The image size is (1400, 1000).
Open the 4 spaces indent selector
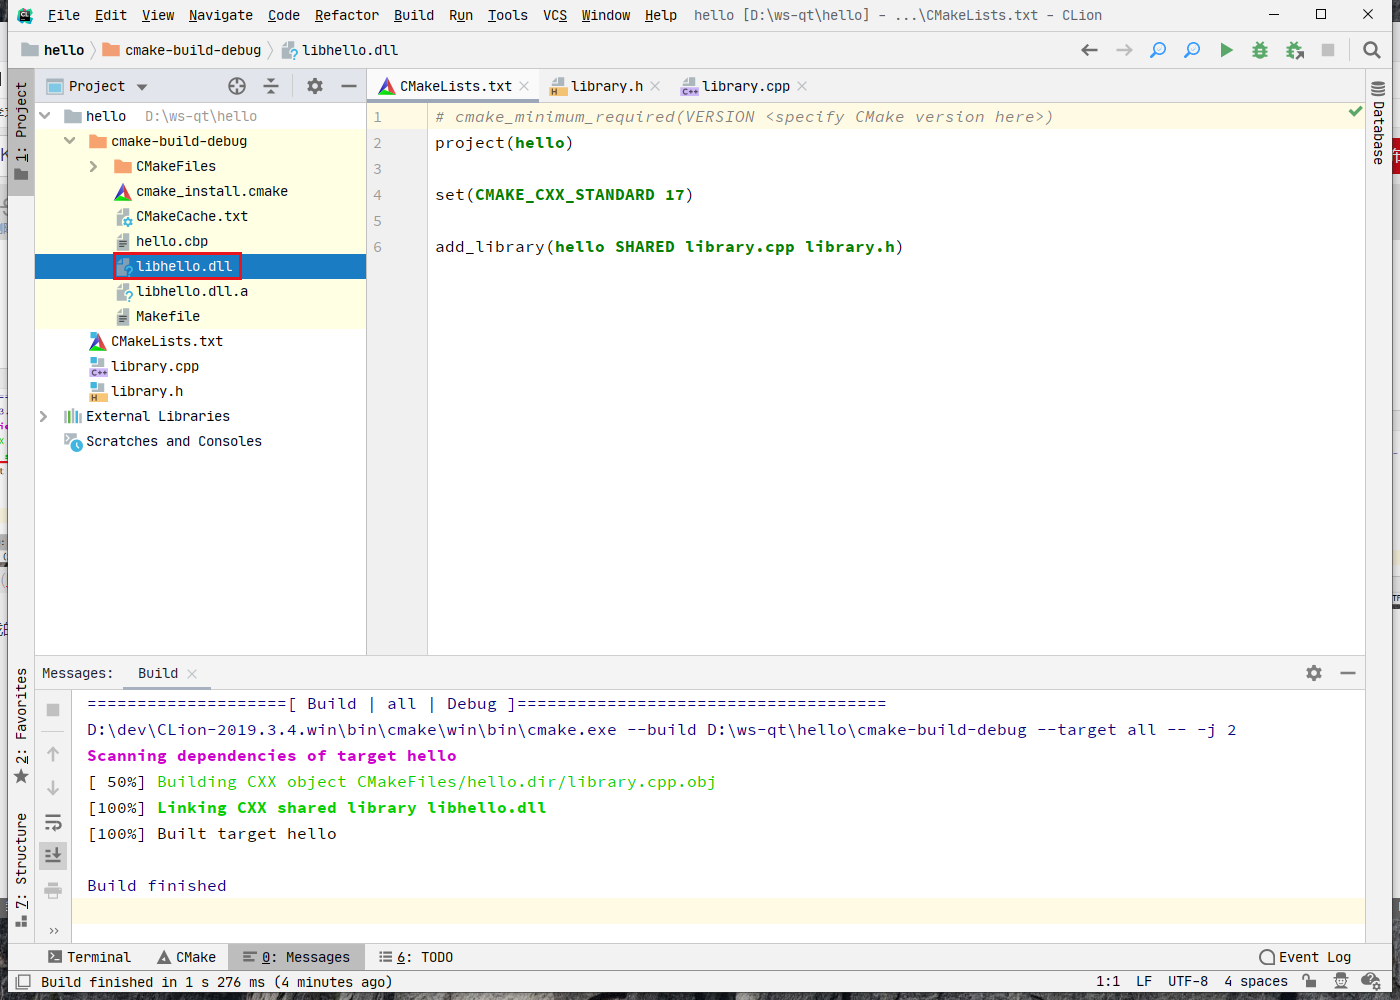[1256, 982]
